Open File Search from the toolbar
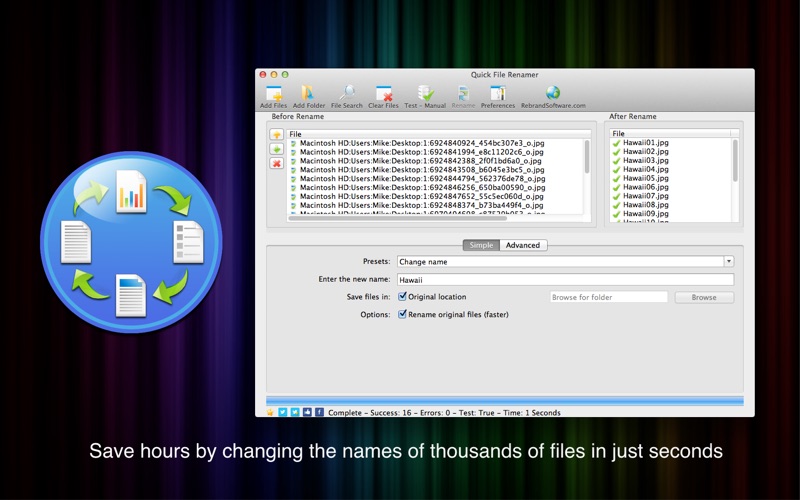The width and height of the screenshot is (800, 500). (347, 94)
